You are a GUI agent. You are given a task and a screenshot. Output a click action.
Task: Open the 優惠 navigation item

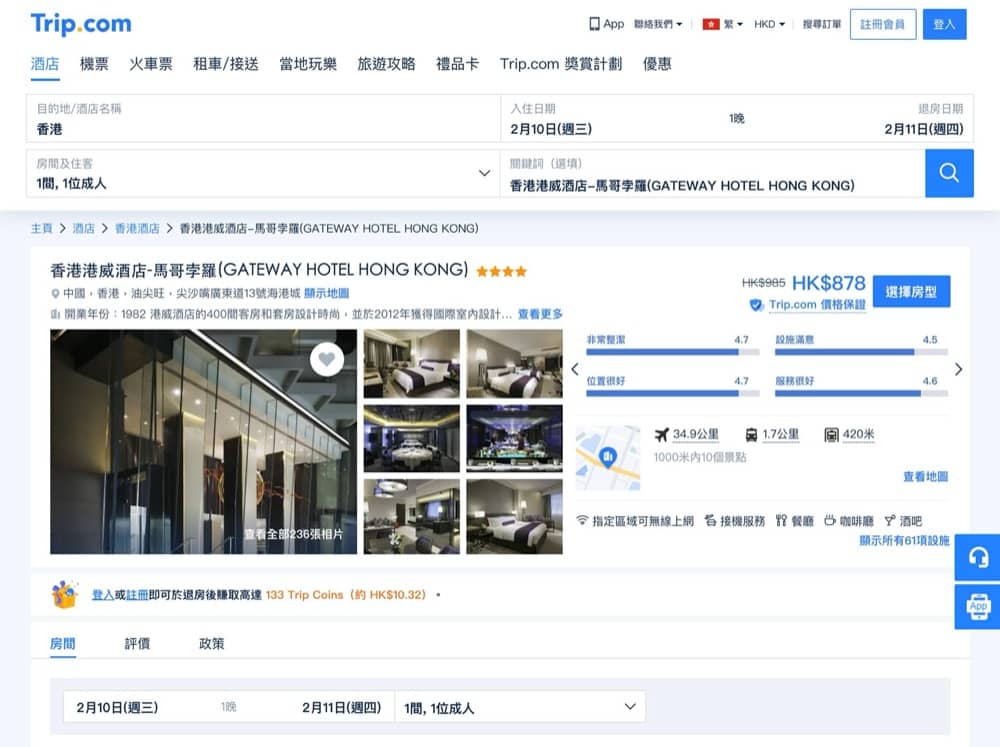657,64
